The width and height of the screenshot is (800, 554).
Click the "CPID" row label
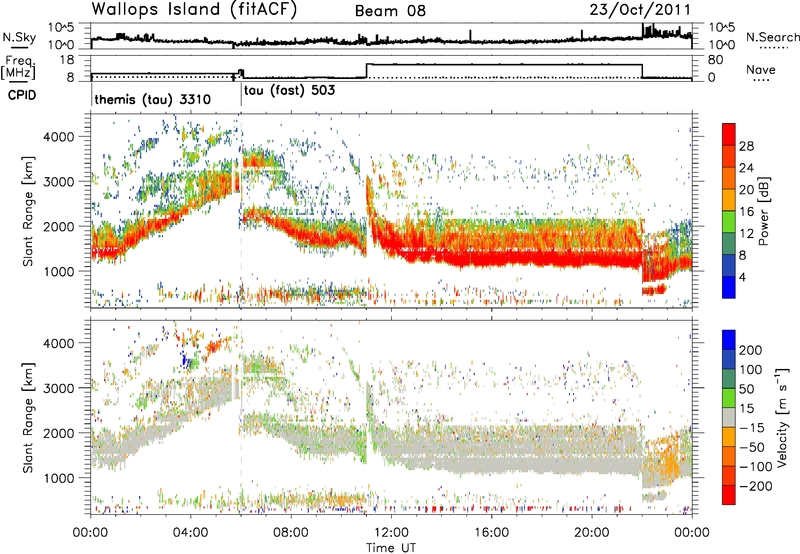click(21, 95)
